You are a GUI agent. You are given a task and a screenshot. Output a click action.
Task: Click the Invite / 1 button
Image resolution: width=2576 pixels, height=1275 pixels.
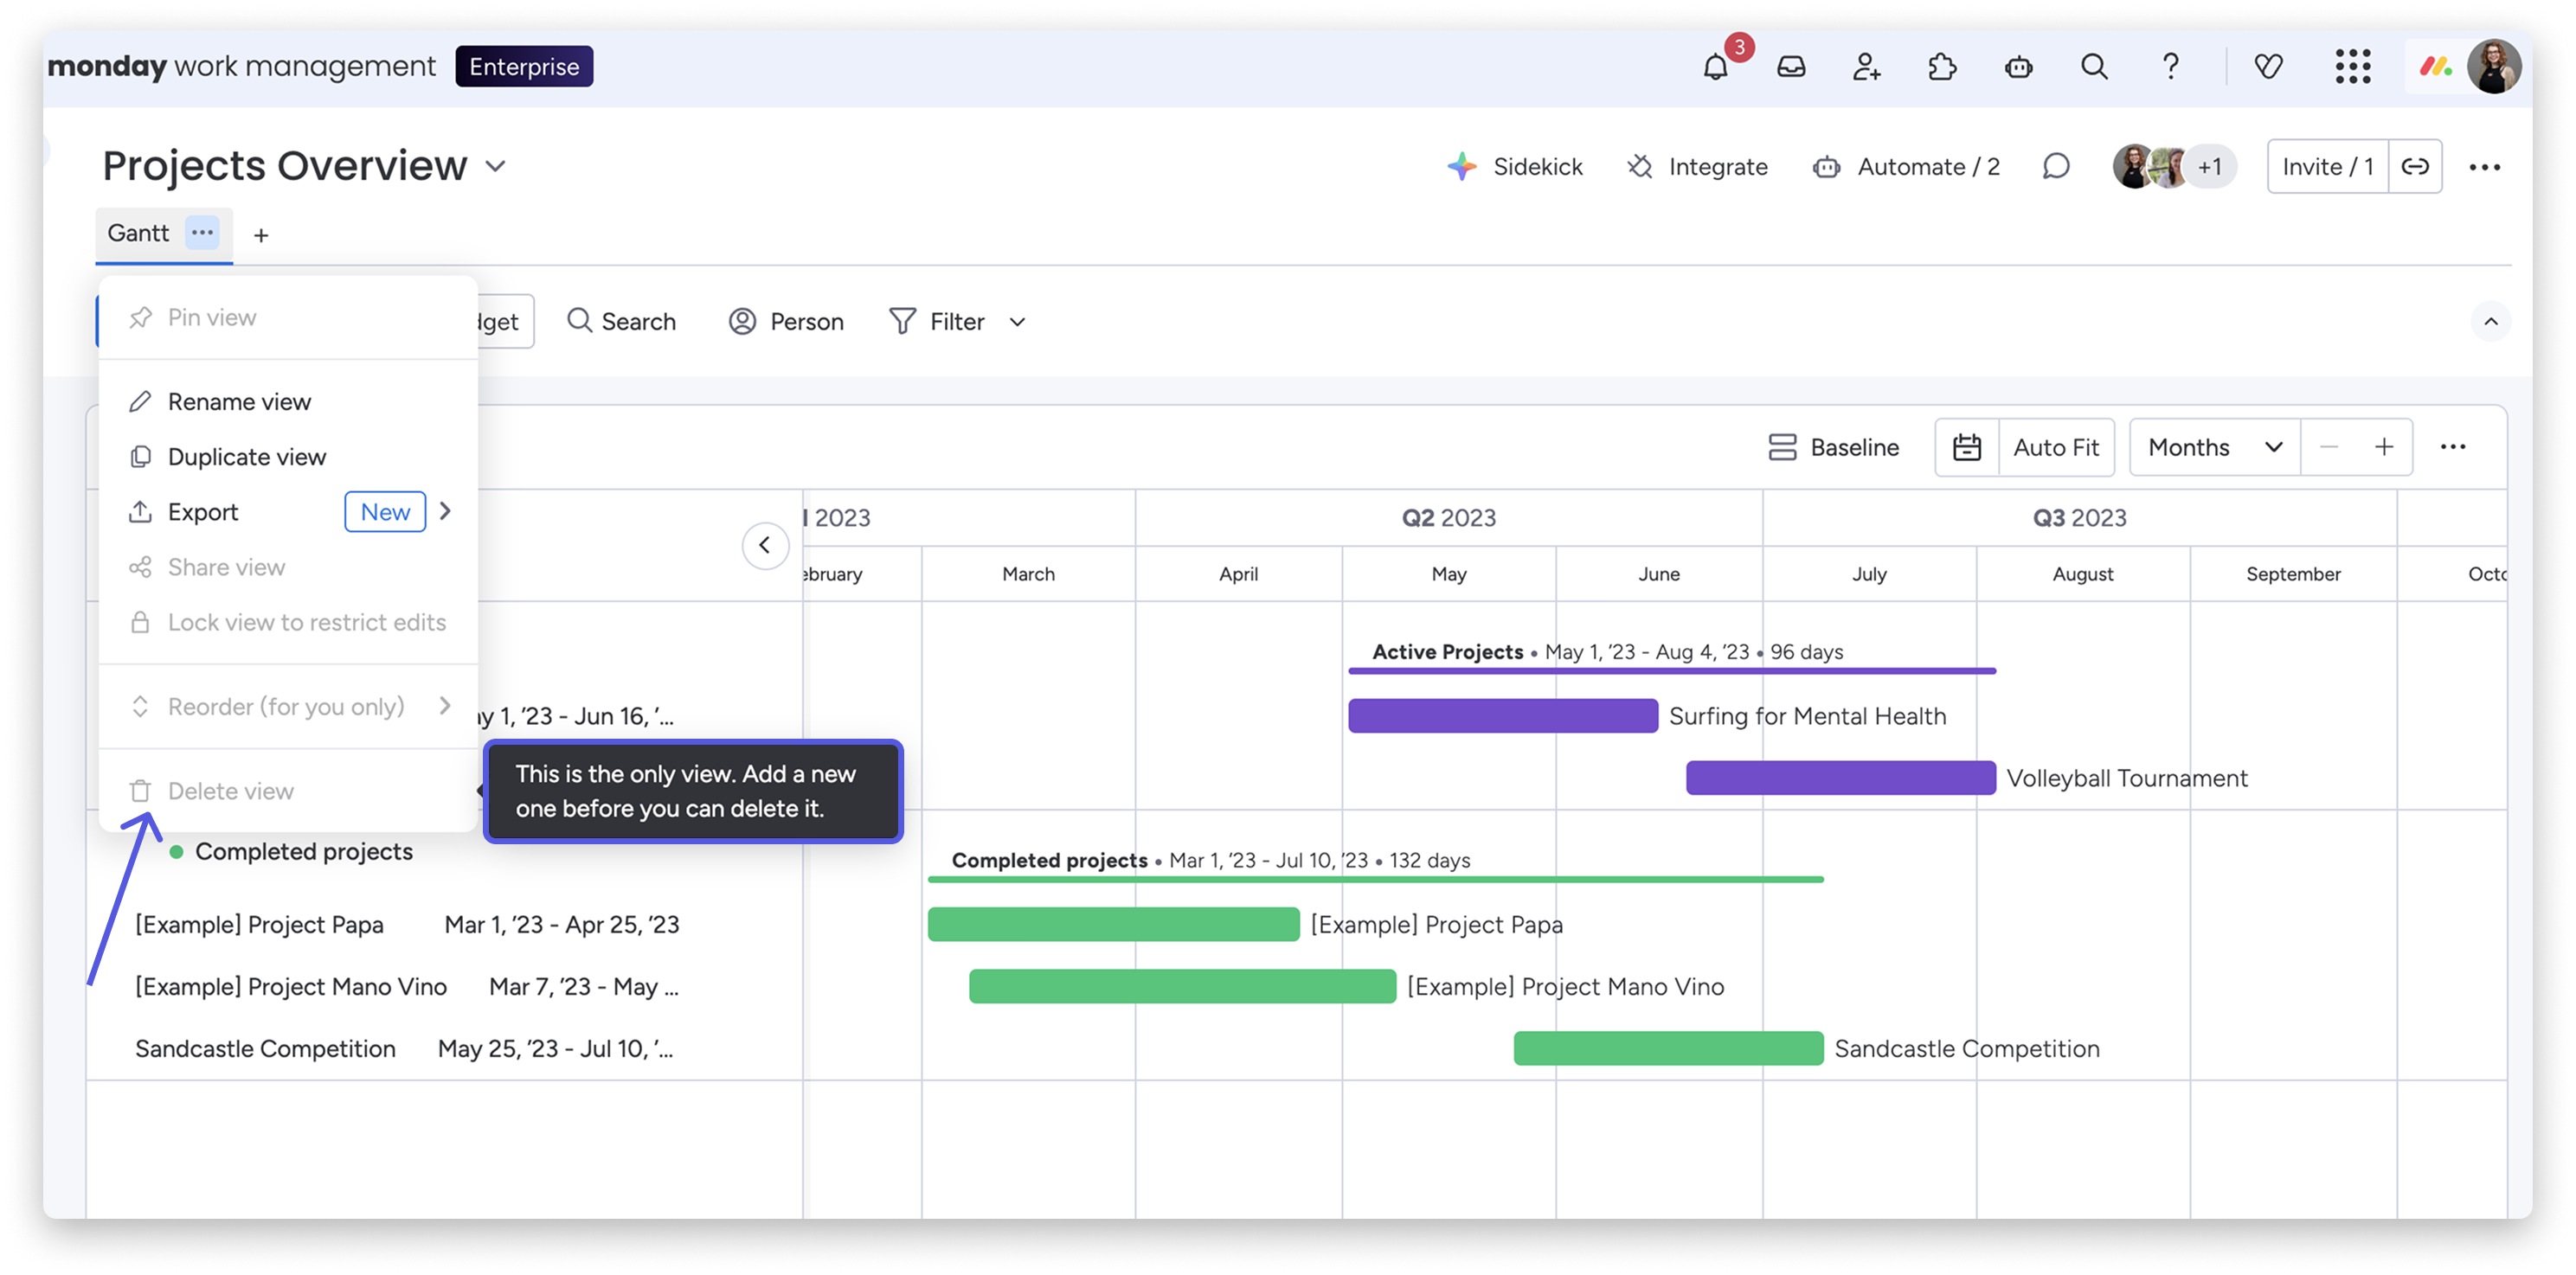[x=2327, y=167]
